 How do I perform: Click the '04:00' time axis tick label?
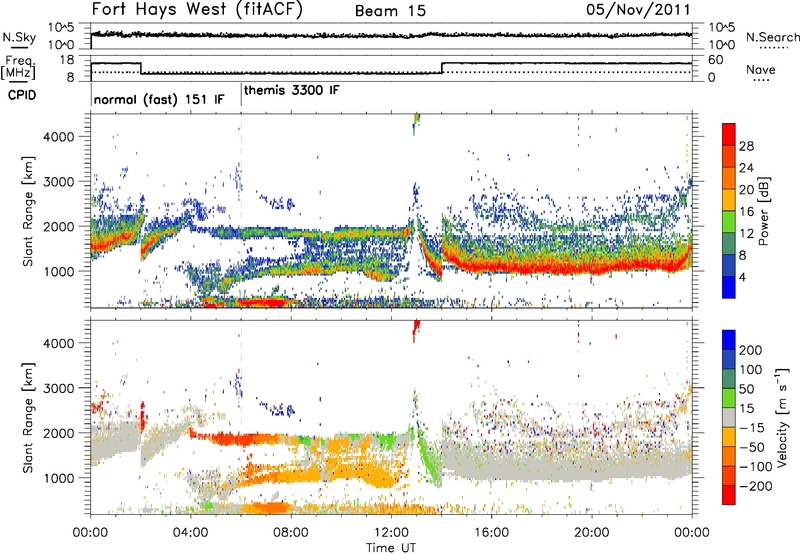pyautogui.click(x=191, y=532)
